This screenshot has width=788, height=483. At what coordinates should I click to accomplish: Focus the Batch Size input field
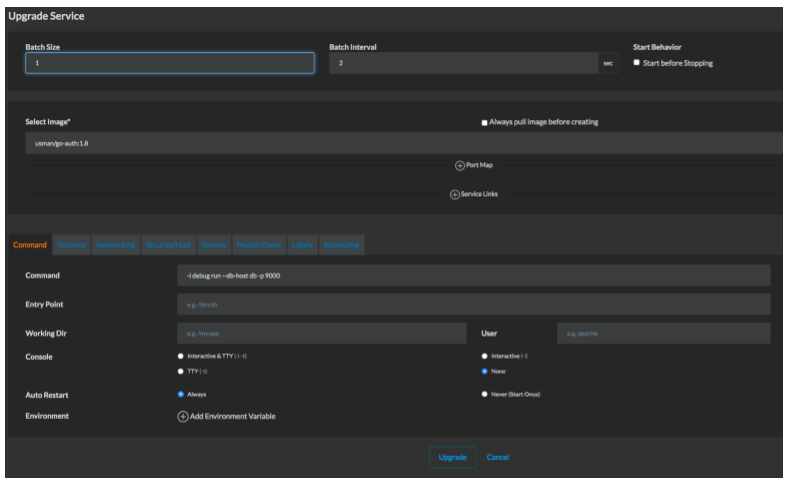click(x=170, y=63)
